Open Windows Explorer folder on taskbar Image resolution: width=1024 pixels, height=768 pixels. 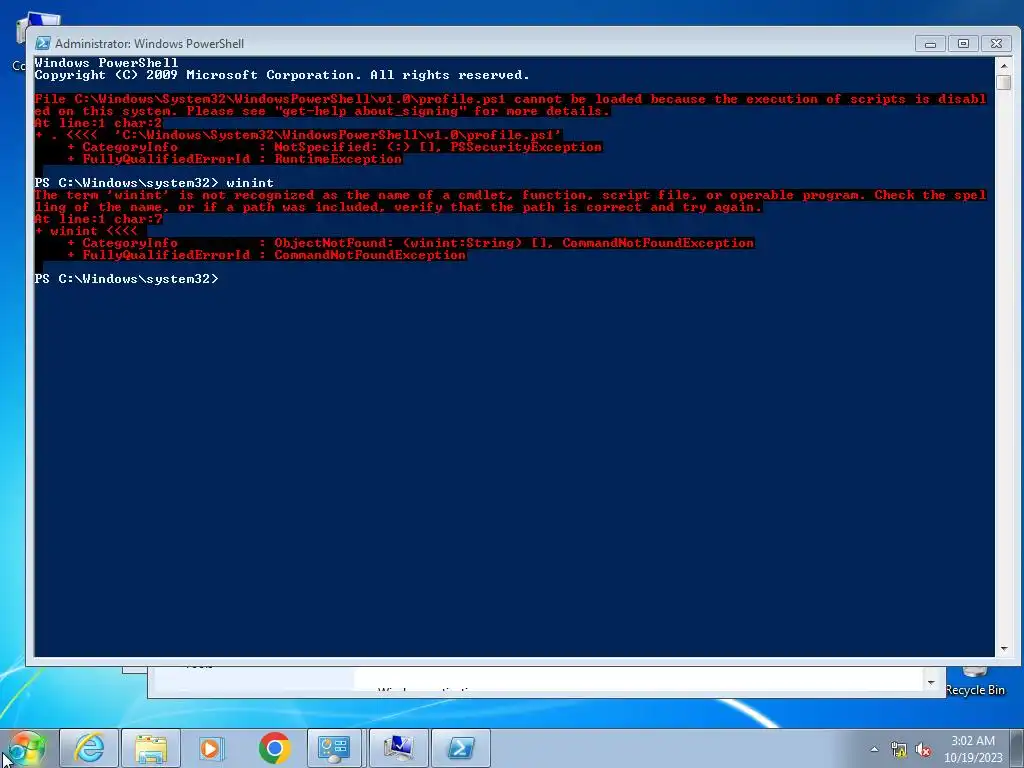151,748
